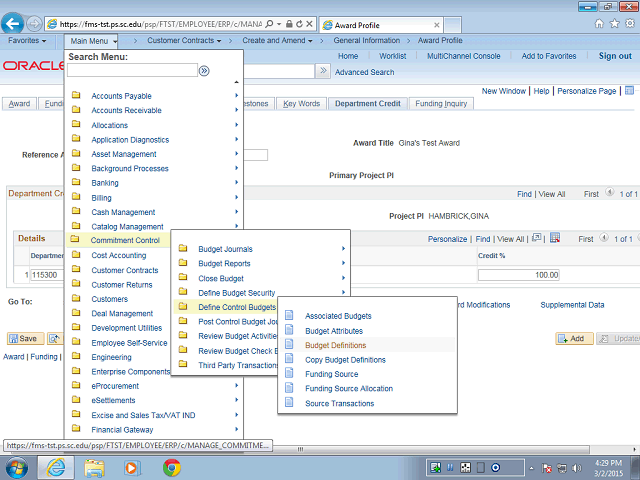Click the Credit % input field
Screen dimensions: 640x480
[518, 274]
